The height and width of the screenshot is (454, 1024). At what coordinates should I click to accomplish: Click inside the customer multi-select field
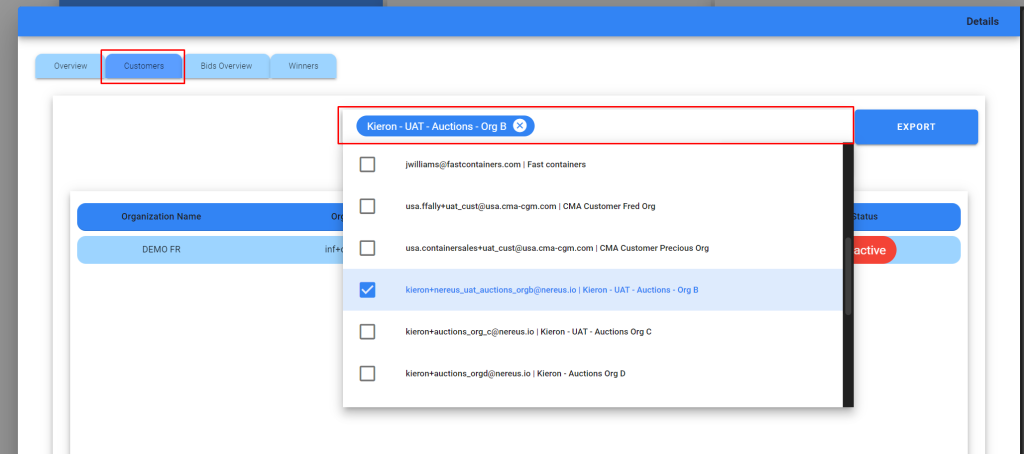click(x=690, y=126)
